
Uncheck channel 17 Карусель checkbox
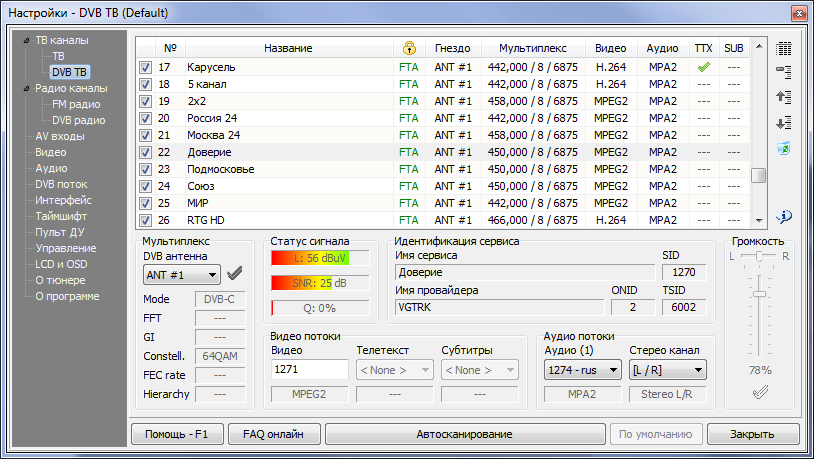(x=145, y=67)
